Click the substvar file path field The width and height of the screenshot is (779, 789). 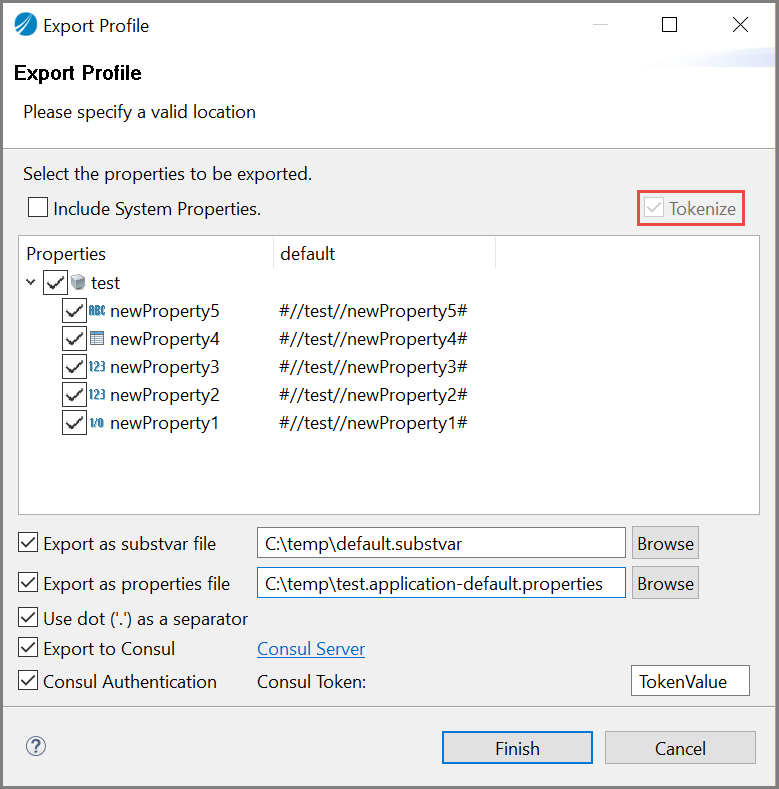[441, 543]
